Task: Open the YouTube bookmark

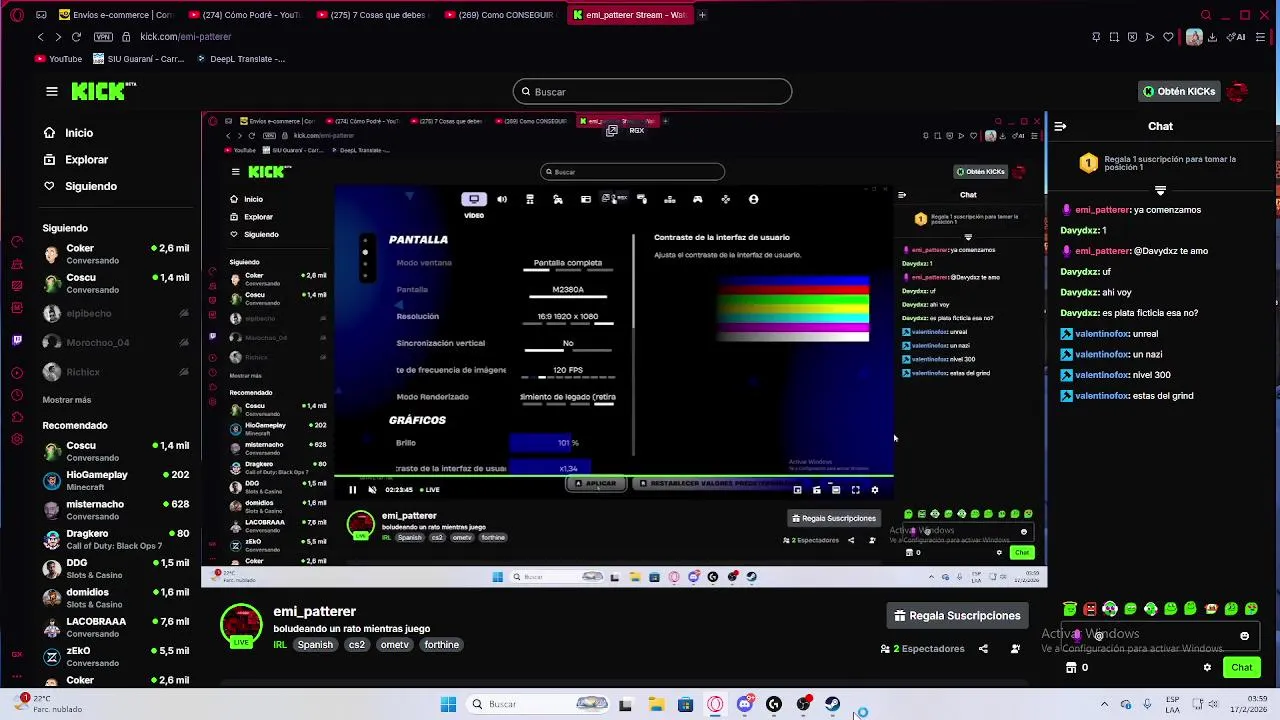Action: coord(59,59)
